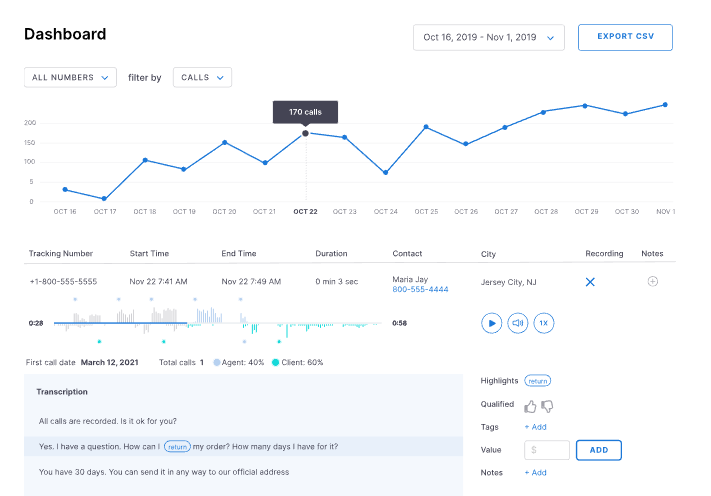Viewport: 711px width, 496px height.
Task: Mark call as unqualified with thumbs down
Action: tap(547, 406)
